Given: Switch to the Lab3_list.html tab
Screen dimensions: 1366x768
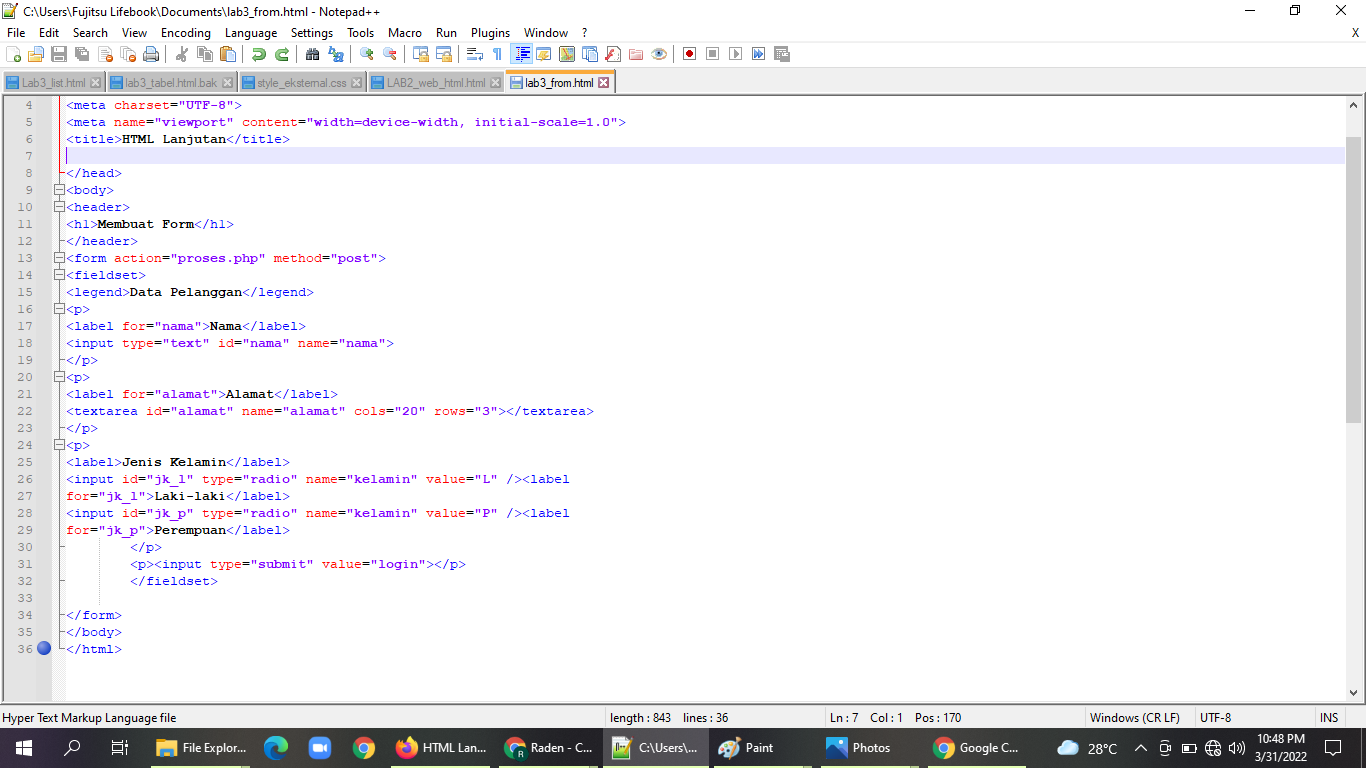Looking at the screenshot, I should [53, 83].
